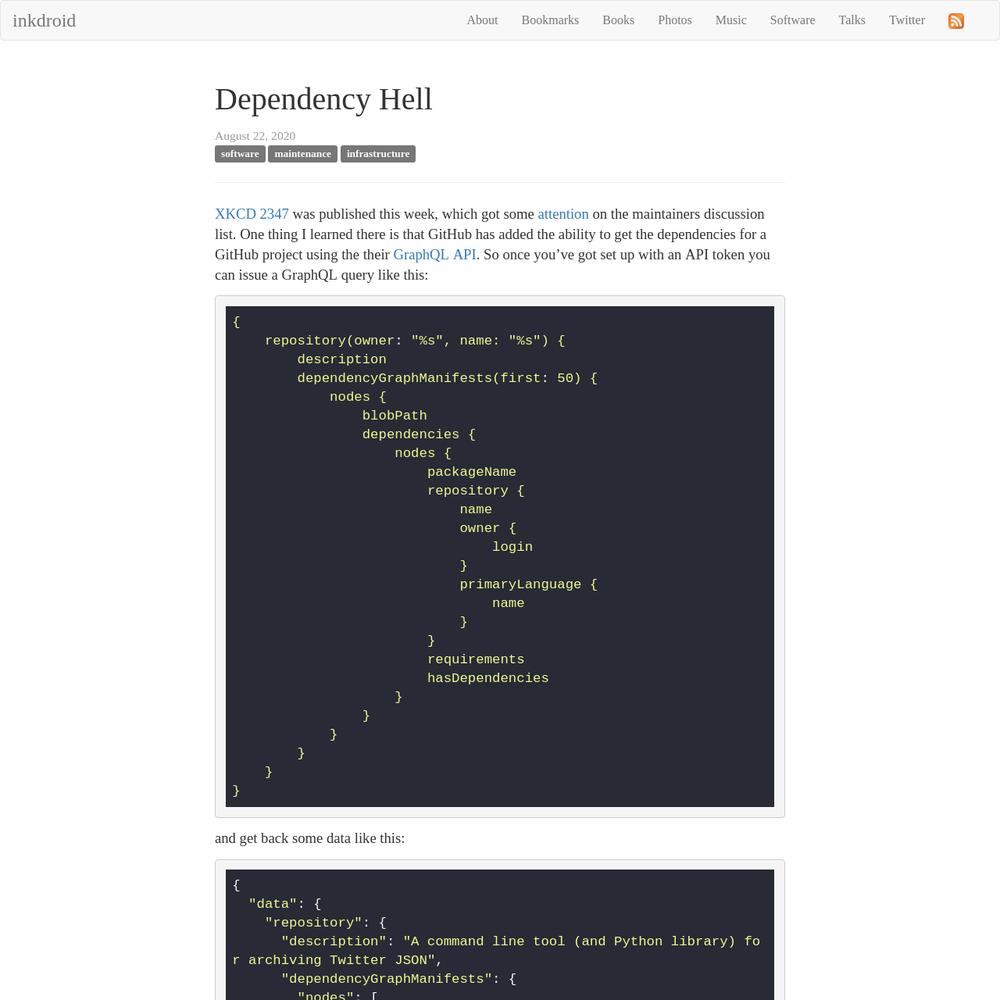Follow the GraphQL API link
The width and height of the screenshot is (1000, 1000).
(434, 255)
